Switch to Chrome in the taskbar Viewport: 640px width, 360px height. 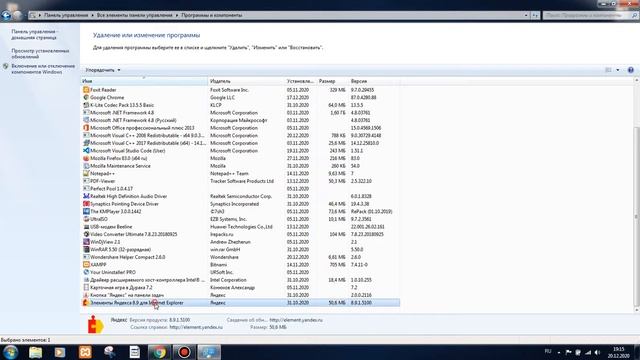[x=159, y=352]
